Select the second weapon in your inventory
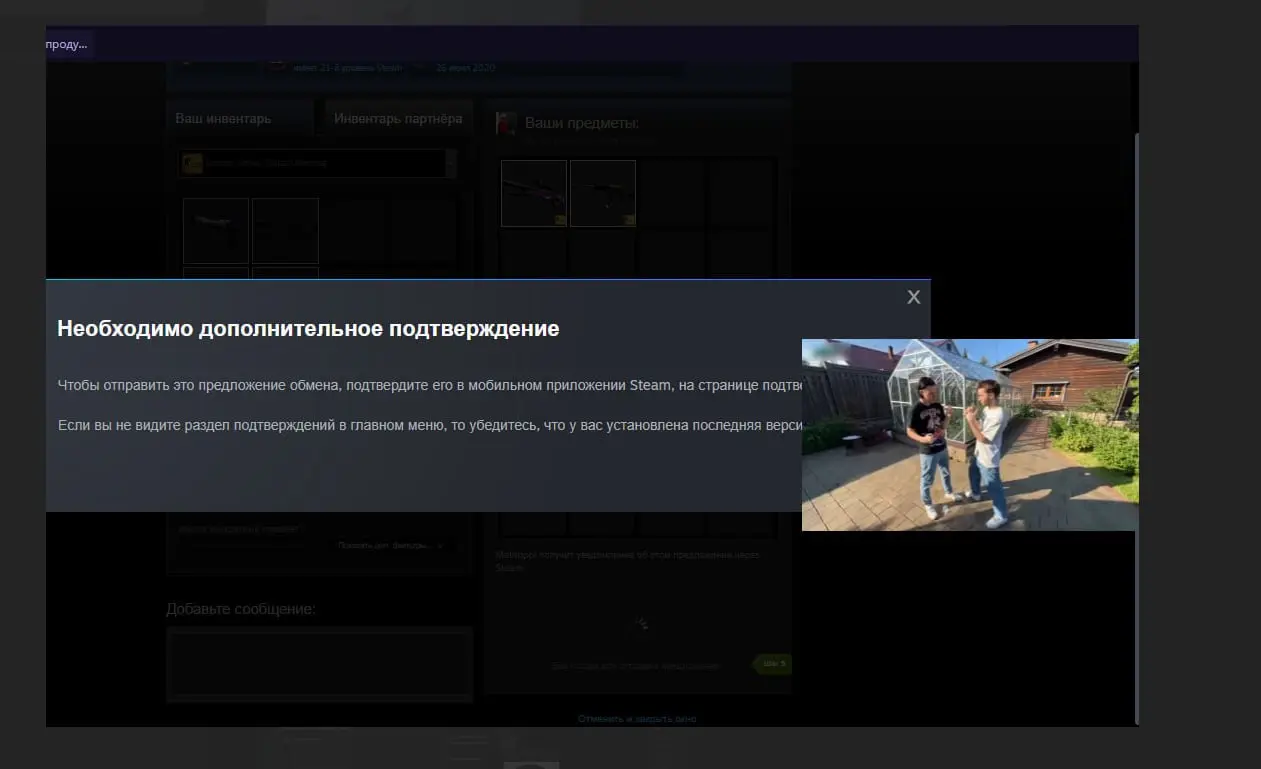Viewport: 1261px width, 769px height. tap(285, 230)
